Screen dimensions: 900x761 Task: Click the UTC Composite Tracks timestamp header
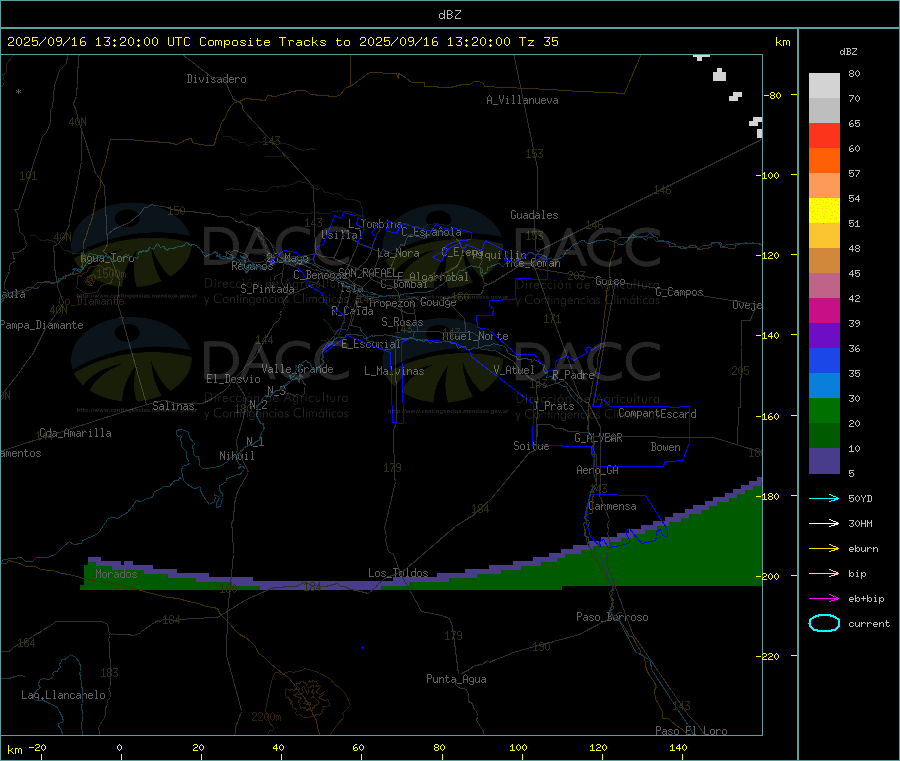tap(283, 41)
